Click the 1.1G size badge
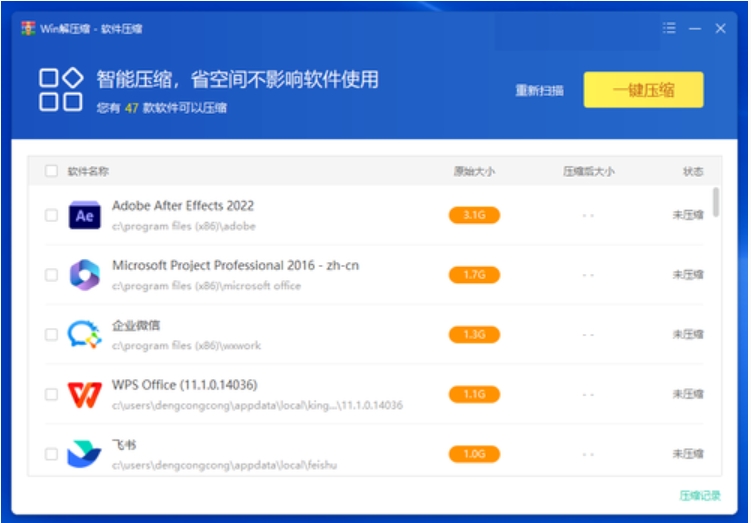Image resolution: width=751 pixels, height=523 pixels. [474, 394]
